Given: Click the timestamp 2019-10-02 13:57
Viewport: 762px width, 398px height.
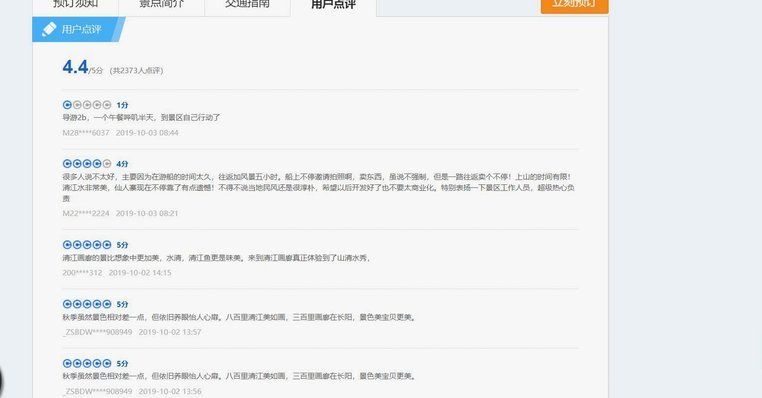Looking at the screenshot, I should (x=170, y=332).
